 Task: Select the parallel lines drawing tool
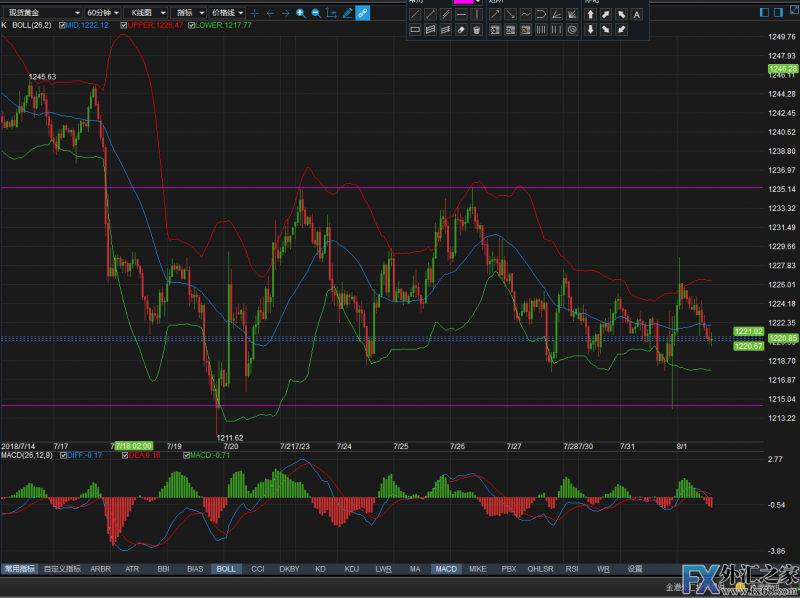tap(446, 15)
